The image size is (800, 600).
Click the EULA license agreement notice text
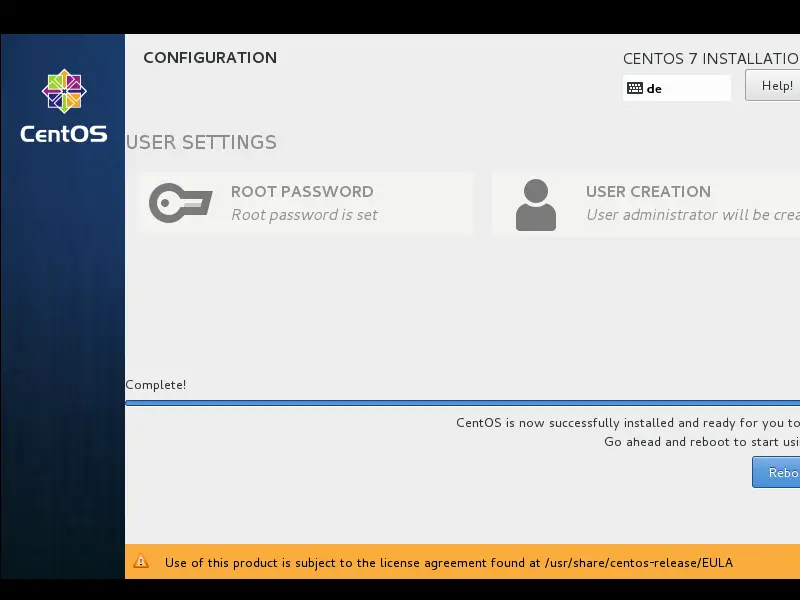pos(449,563)
